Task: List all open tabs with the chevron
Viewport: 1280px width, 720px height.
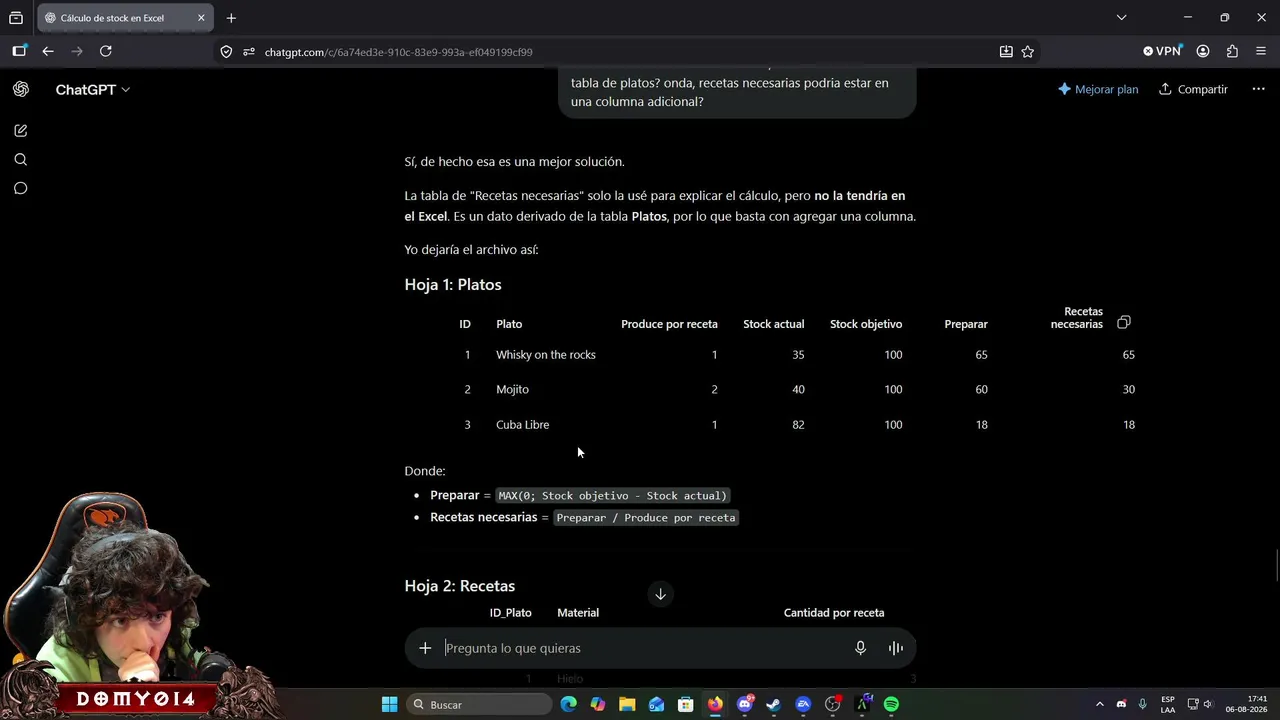Action: 1121,18
